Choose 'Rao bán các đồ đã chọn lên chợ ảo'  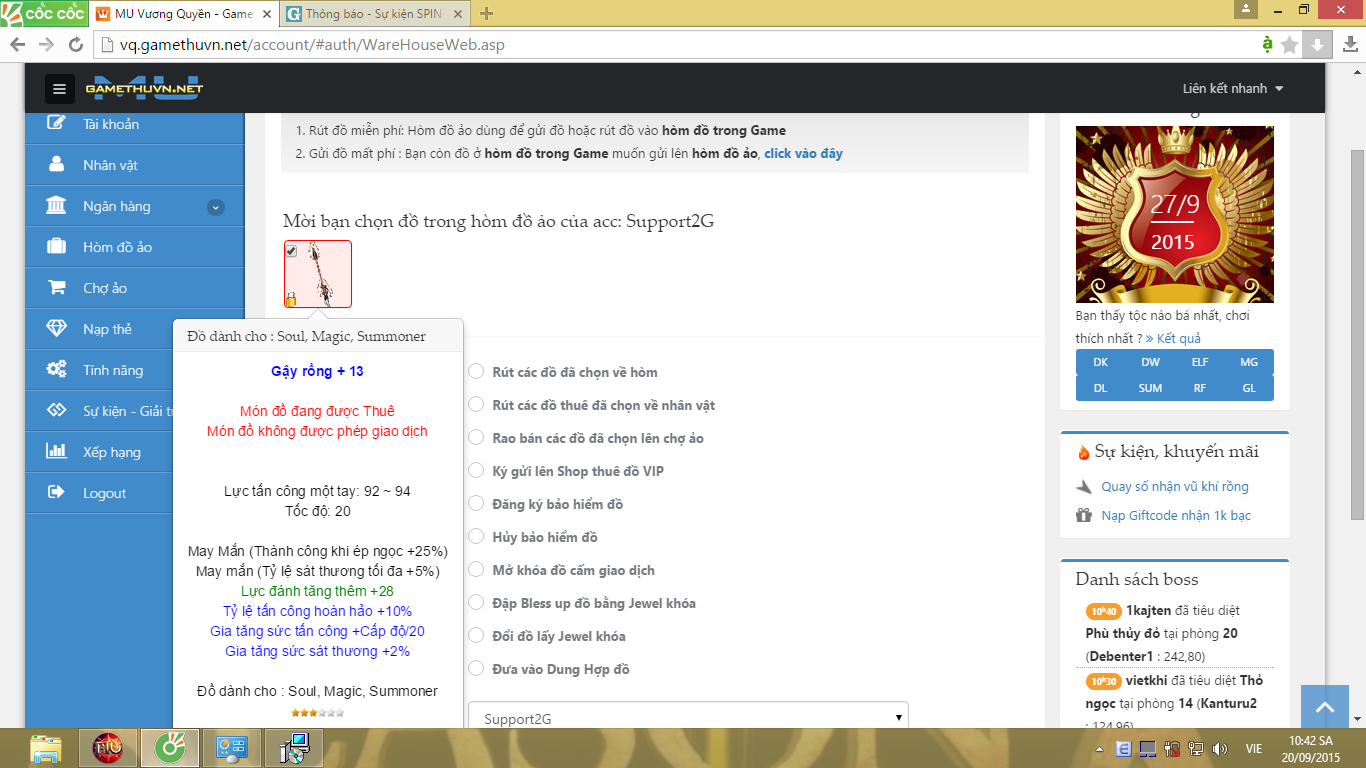[476, 438]
